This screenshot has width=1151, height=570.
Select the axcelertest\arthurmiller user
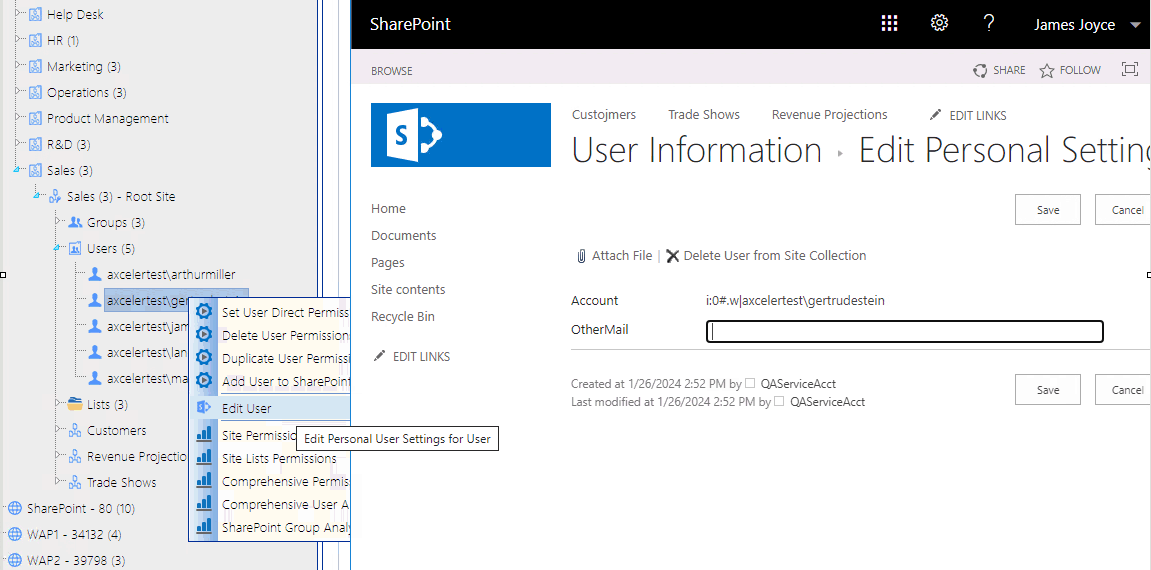pos(171,274)
